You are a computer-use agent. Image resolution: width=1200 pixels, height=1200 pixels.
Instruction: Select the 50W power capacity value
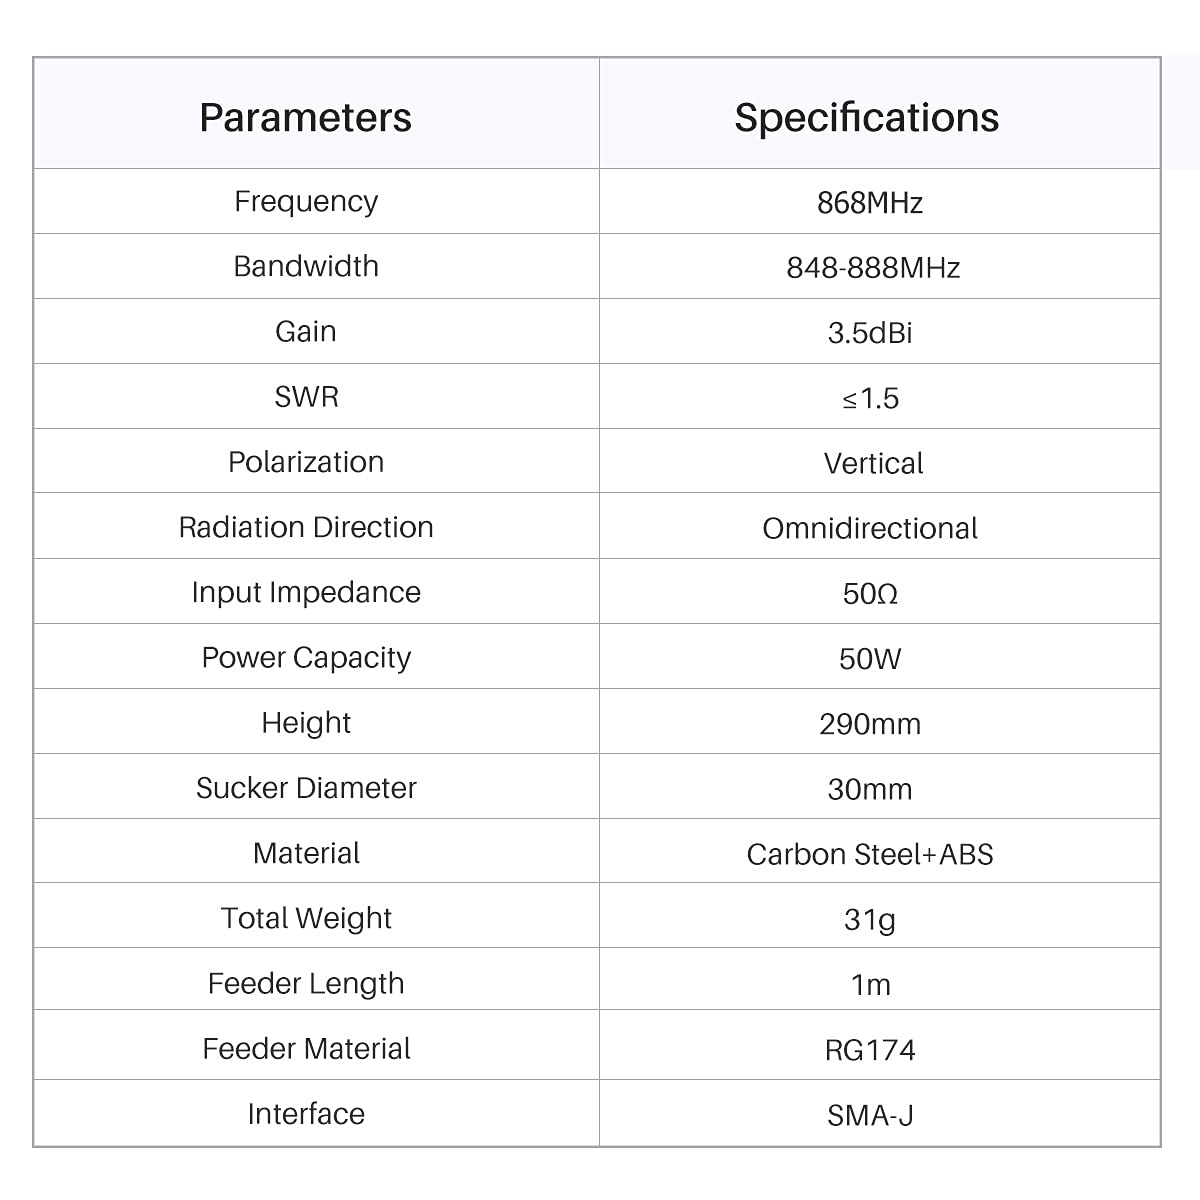(870, 659)
